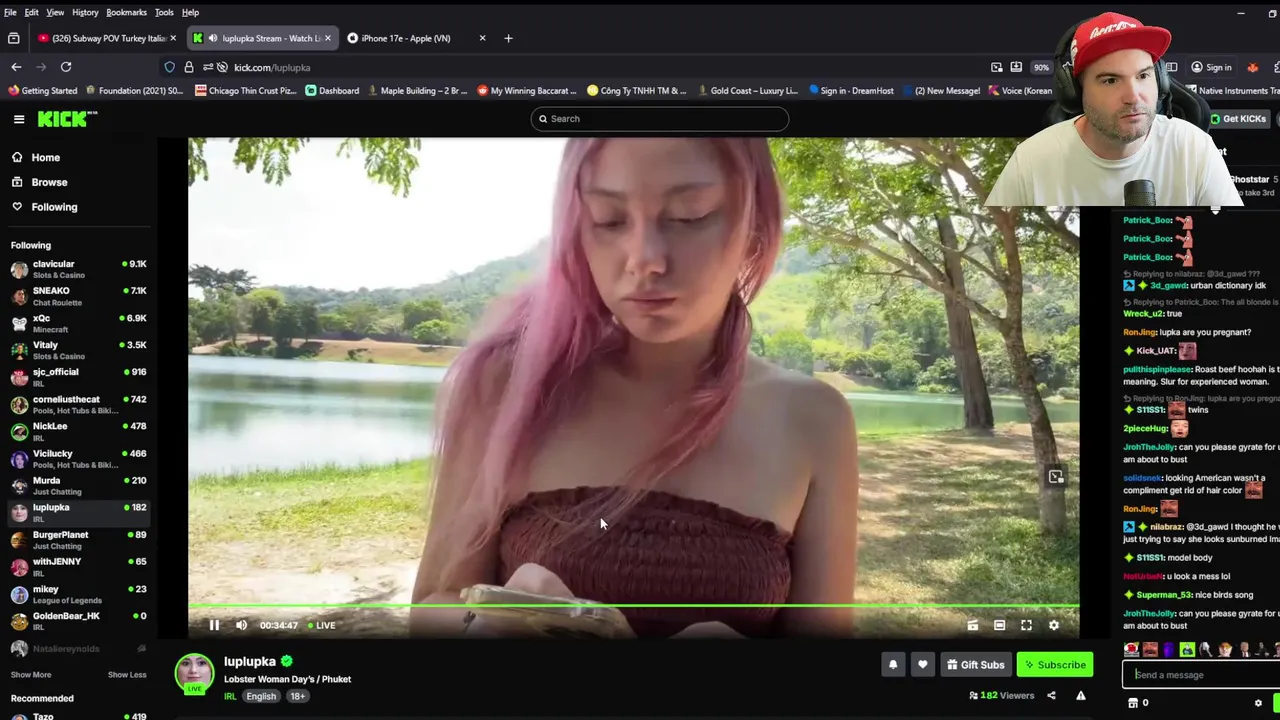Share the stream via share icon

[x=1051, y=695]
